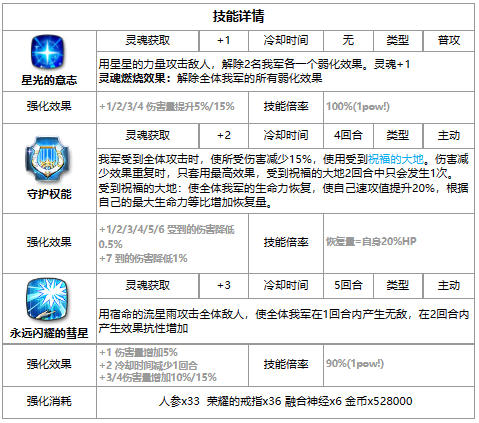479x423 pixels.
Task: Select the 5回合 cooldown cell
Action: pyautogui.click(x=348, y=286)
